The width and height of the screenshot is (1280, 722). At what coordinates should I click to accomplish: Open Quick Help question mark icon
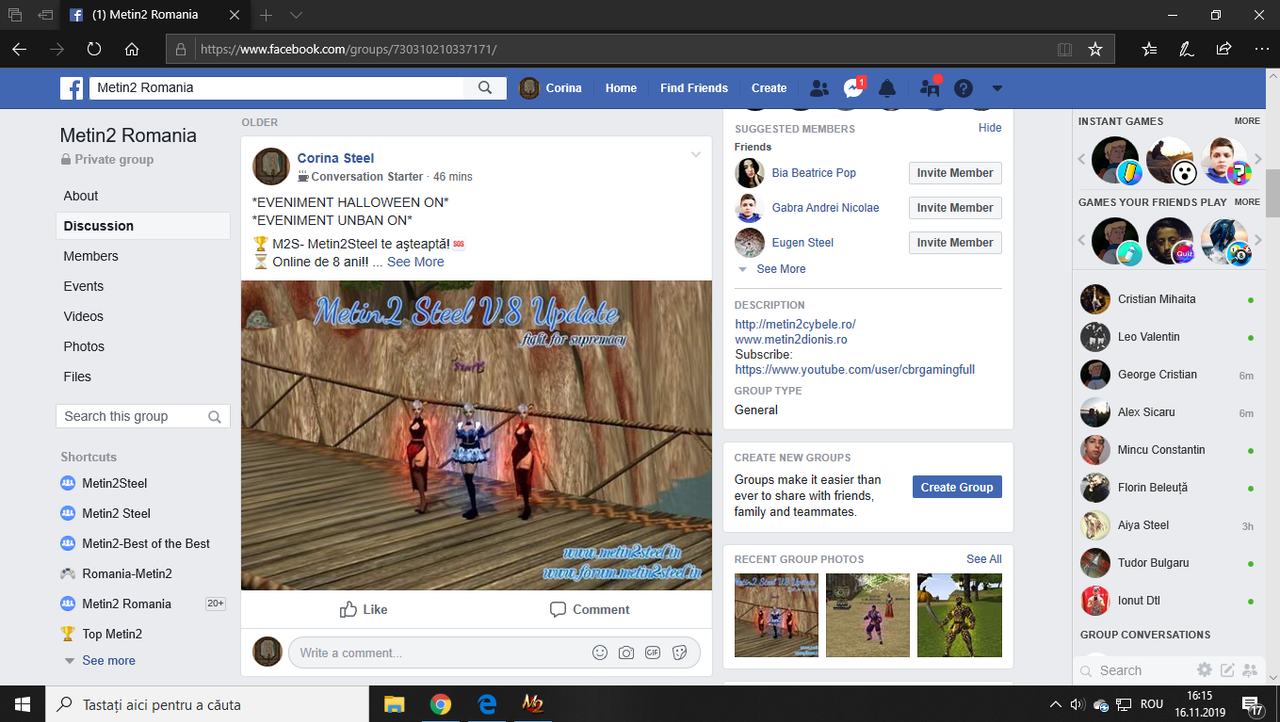click(963, 88)
